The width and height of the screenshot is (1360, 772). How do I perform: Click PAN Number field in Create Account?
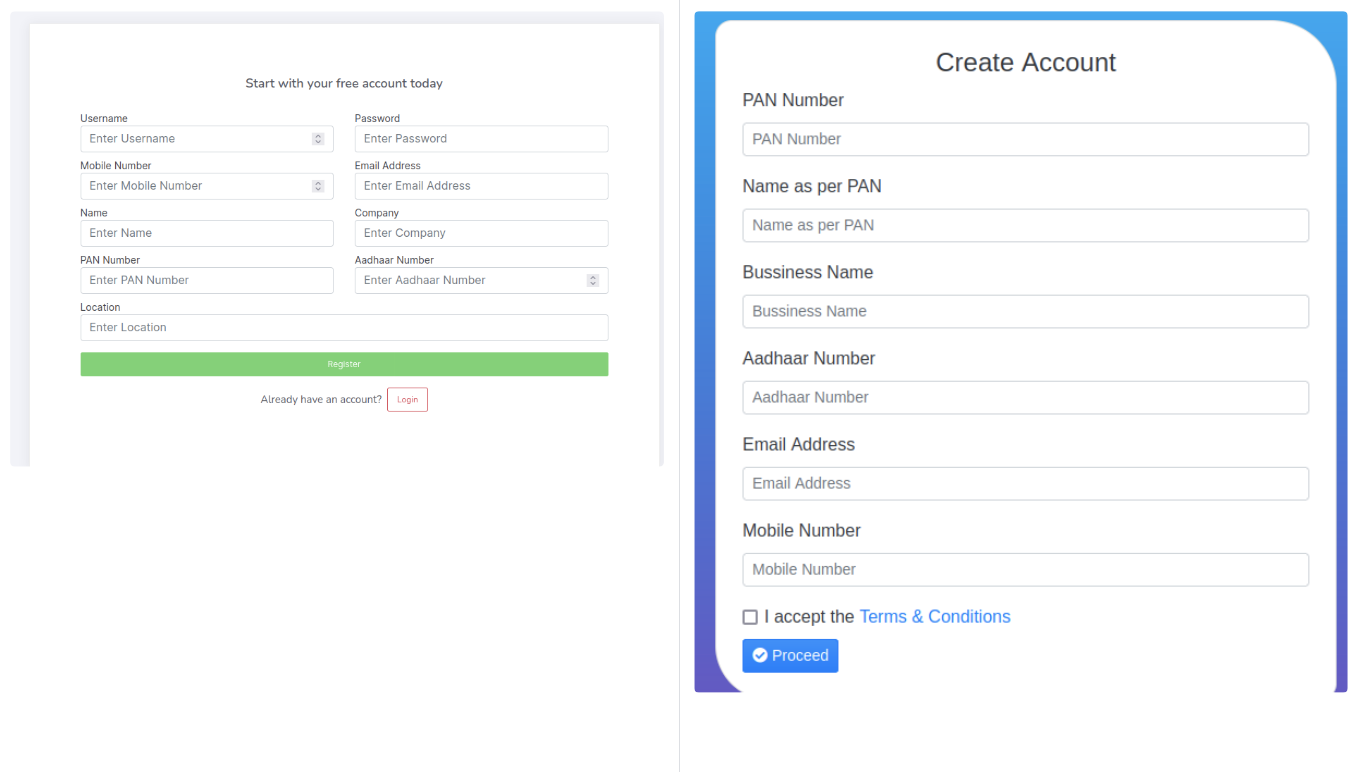pyautogui.click(x=1025, y=139)
